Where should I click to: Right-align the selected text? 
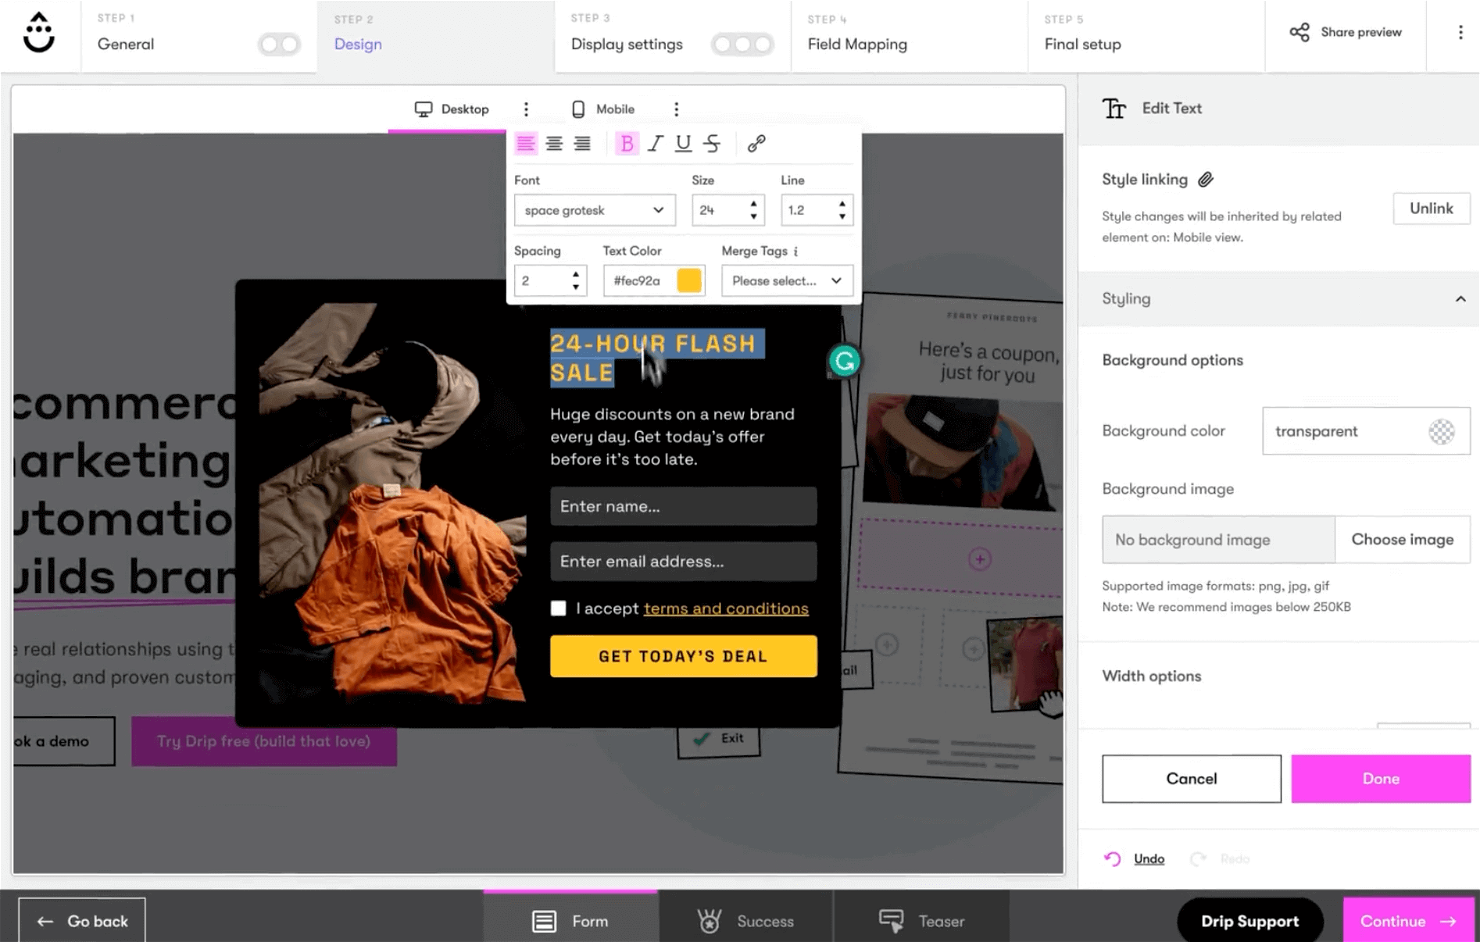[582, 144]
